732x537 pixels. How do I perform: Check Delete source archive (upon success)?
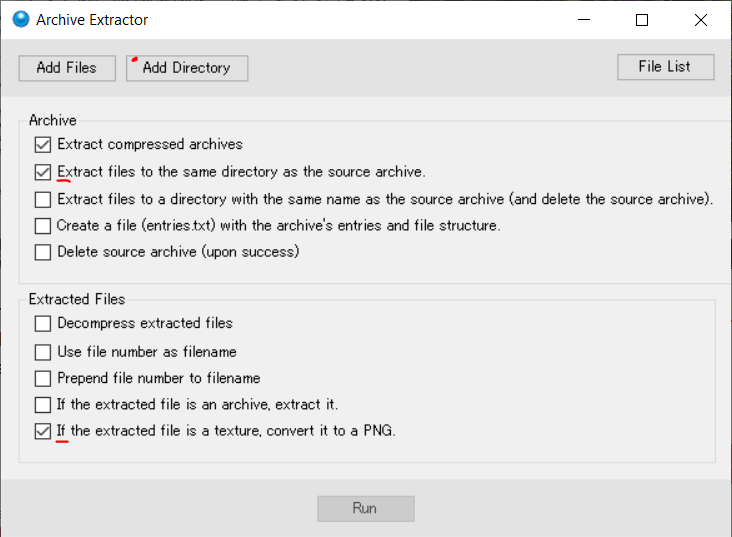(x=43, y=253)
